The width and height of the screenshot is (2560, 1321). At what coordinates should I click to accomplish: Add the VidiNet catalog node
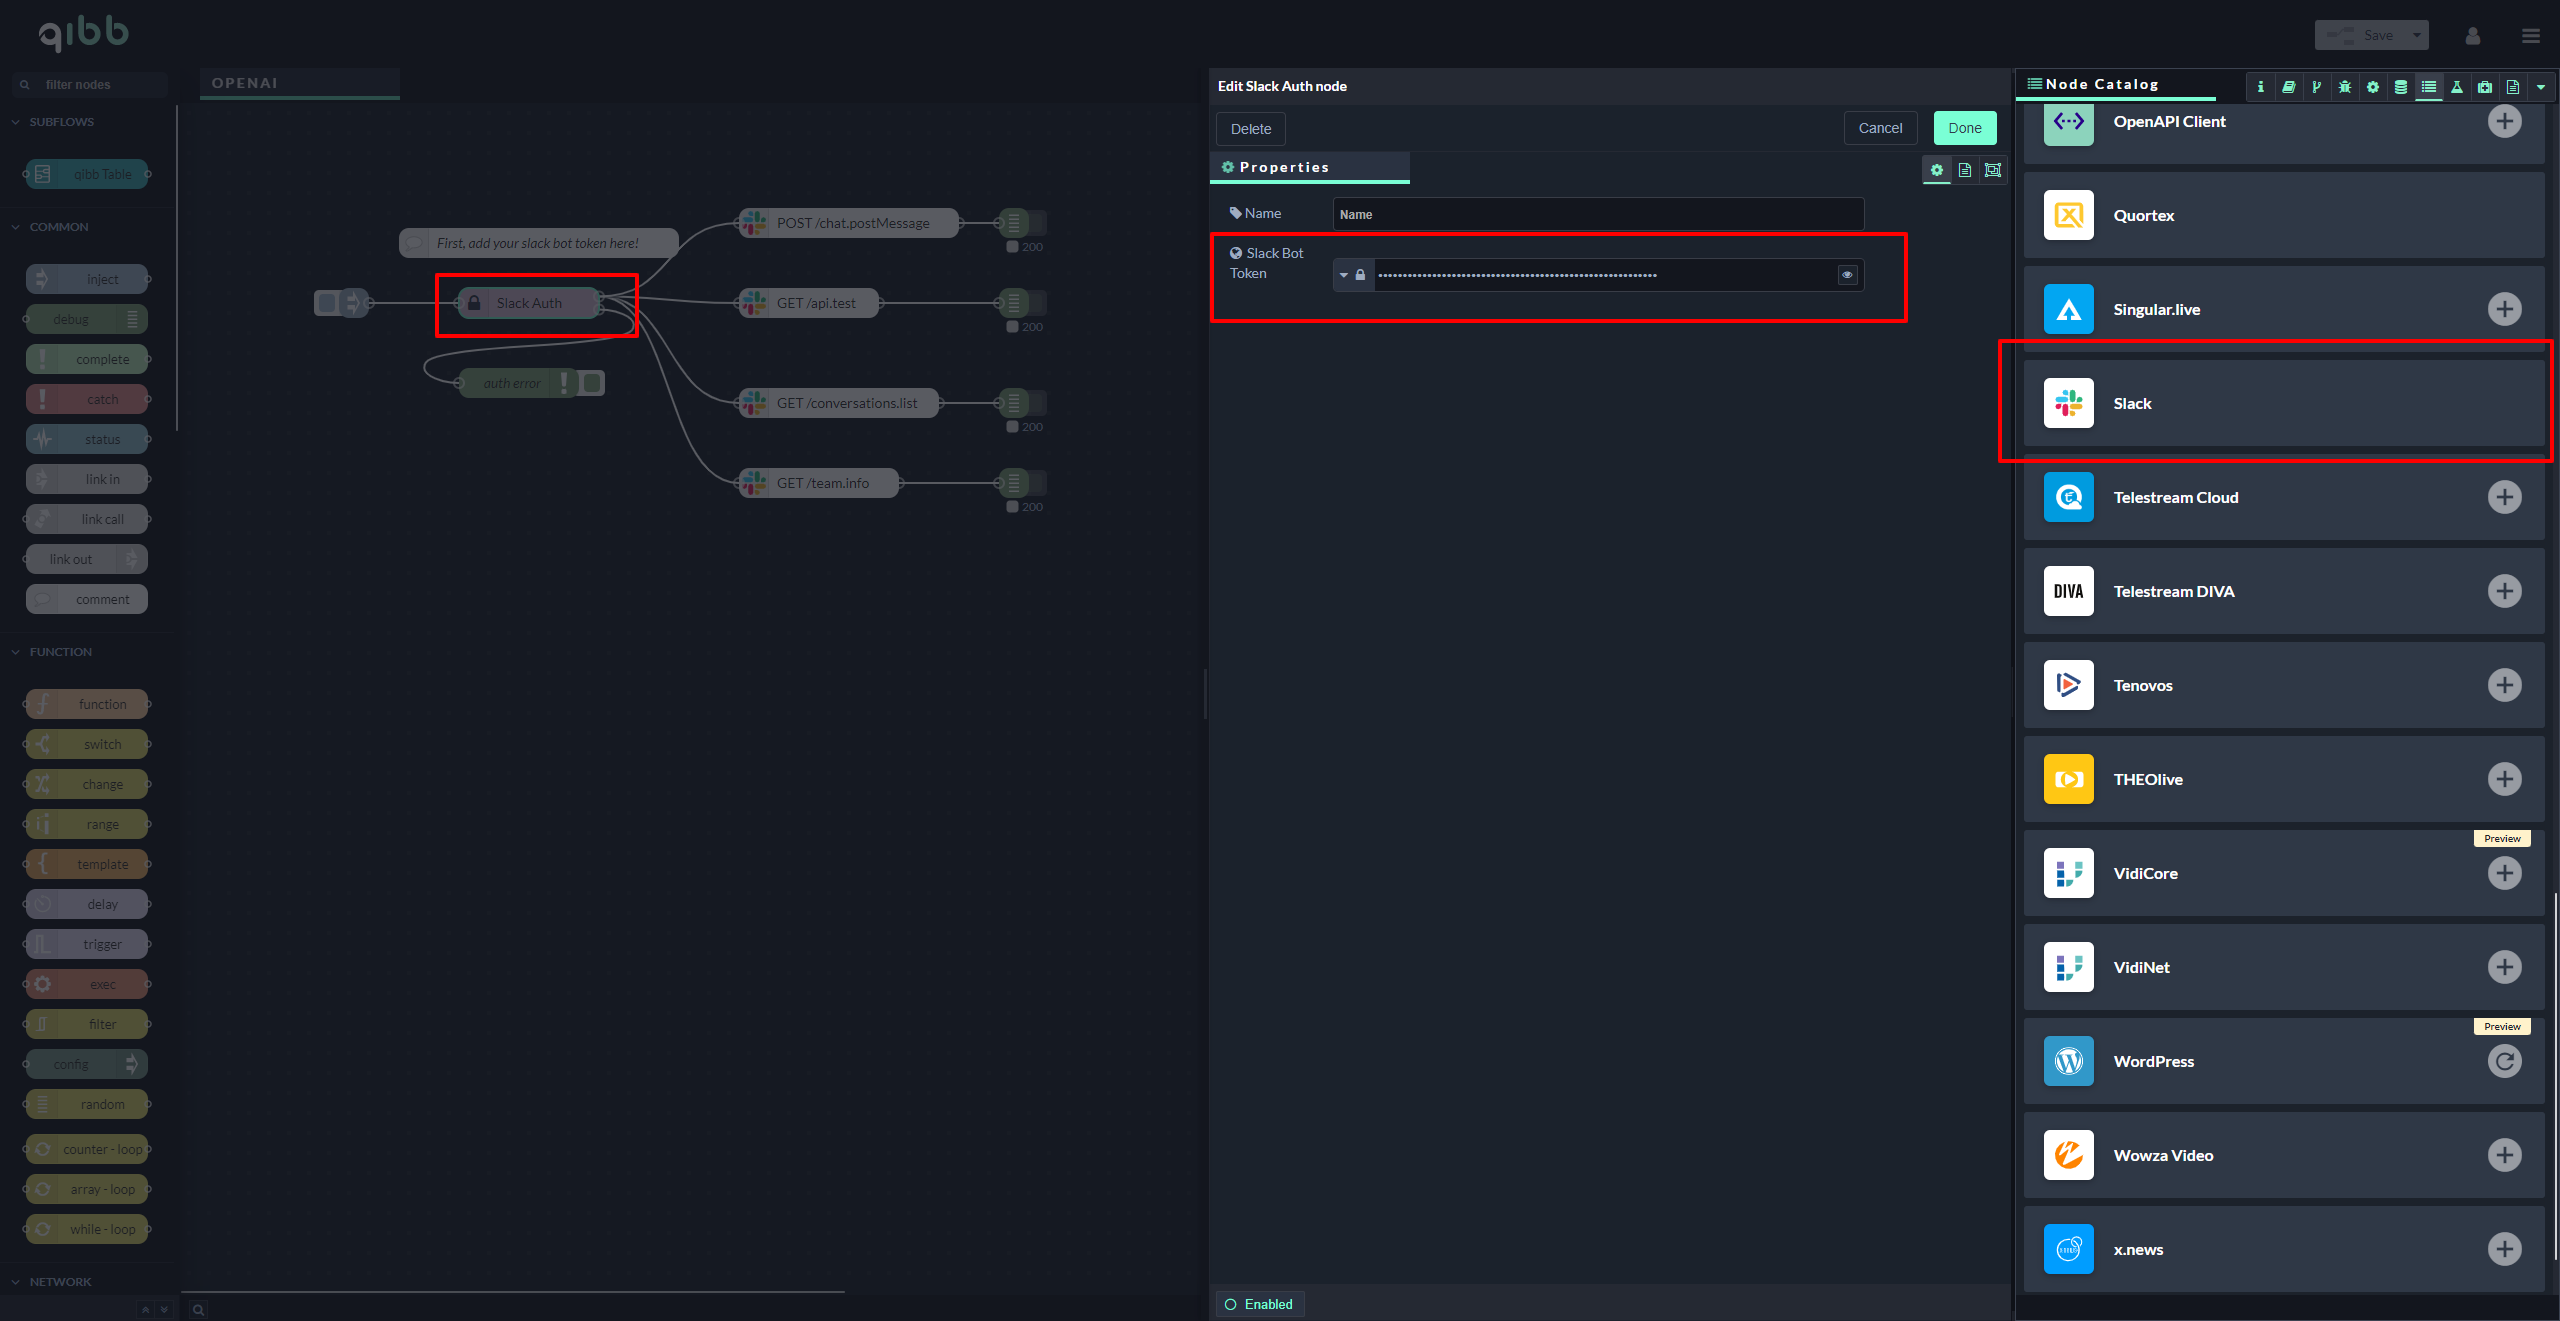2504,967
